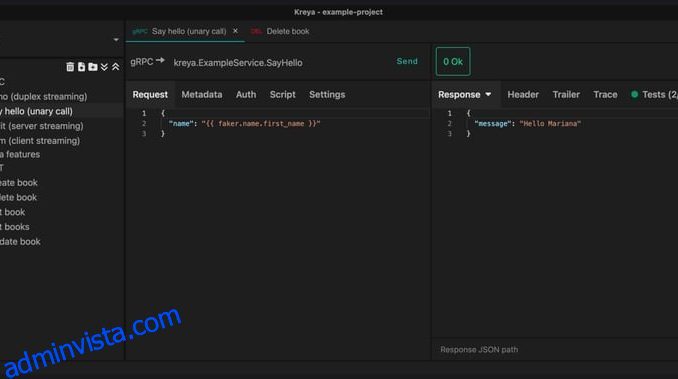
Task: Send the gRPC request
Action: point(407,61)
